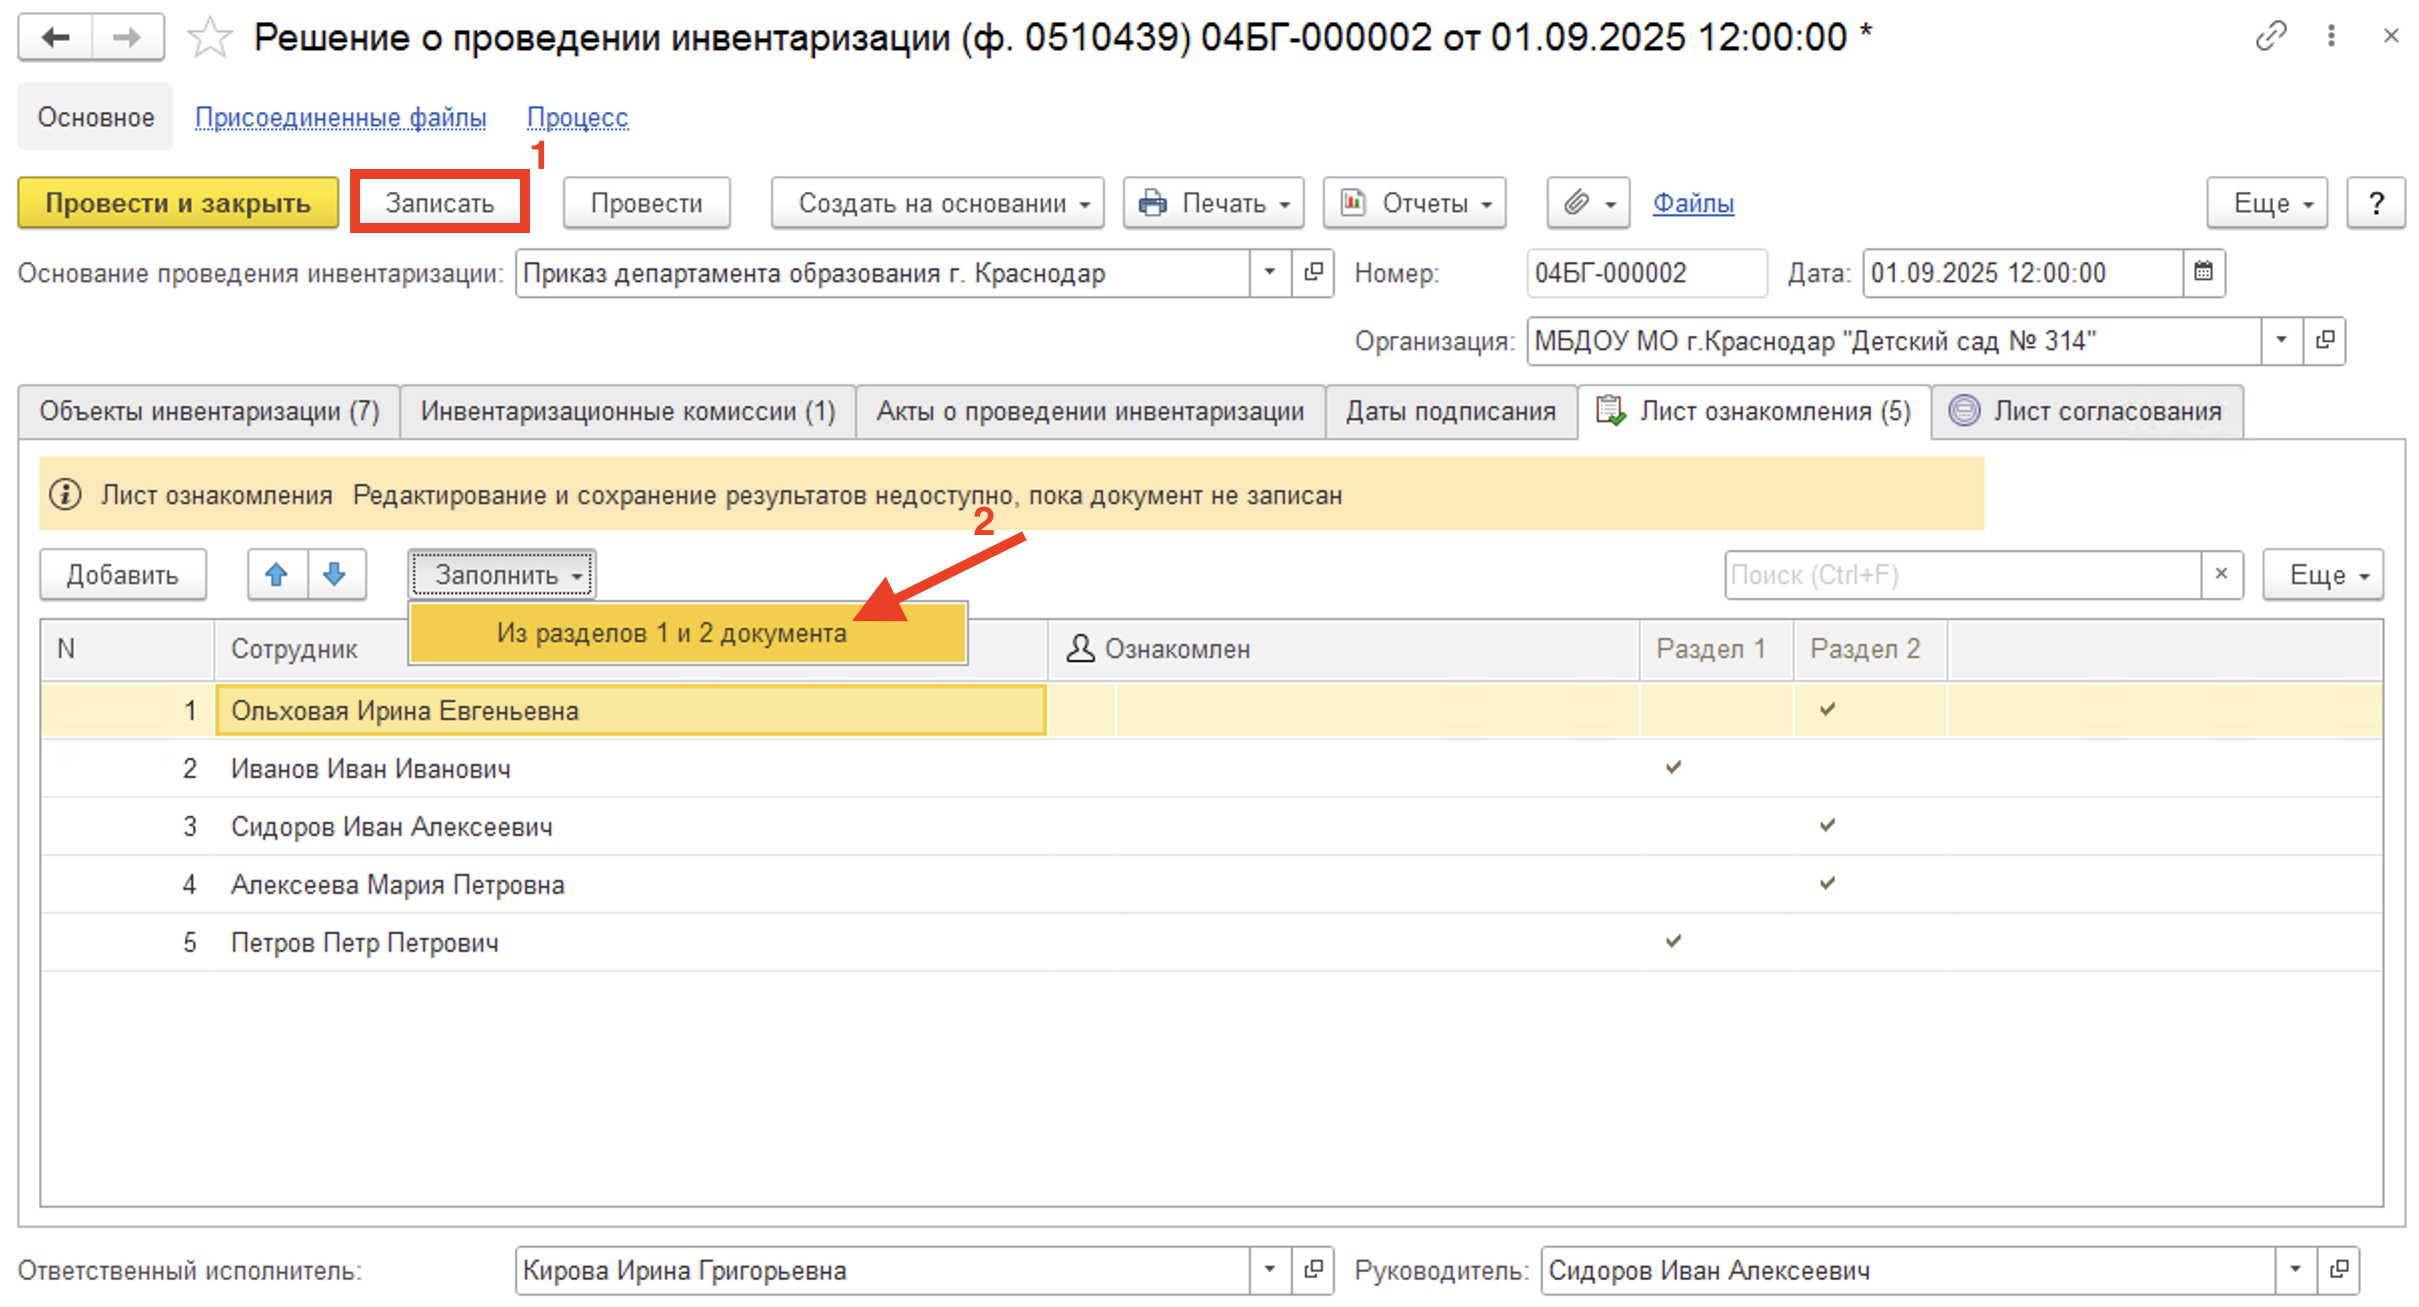Open the Присоединенные файлы link
This screenshot has height=1307, width=2419.
[x=340, y=118]
